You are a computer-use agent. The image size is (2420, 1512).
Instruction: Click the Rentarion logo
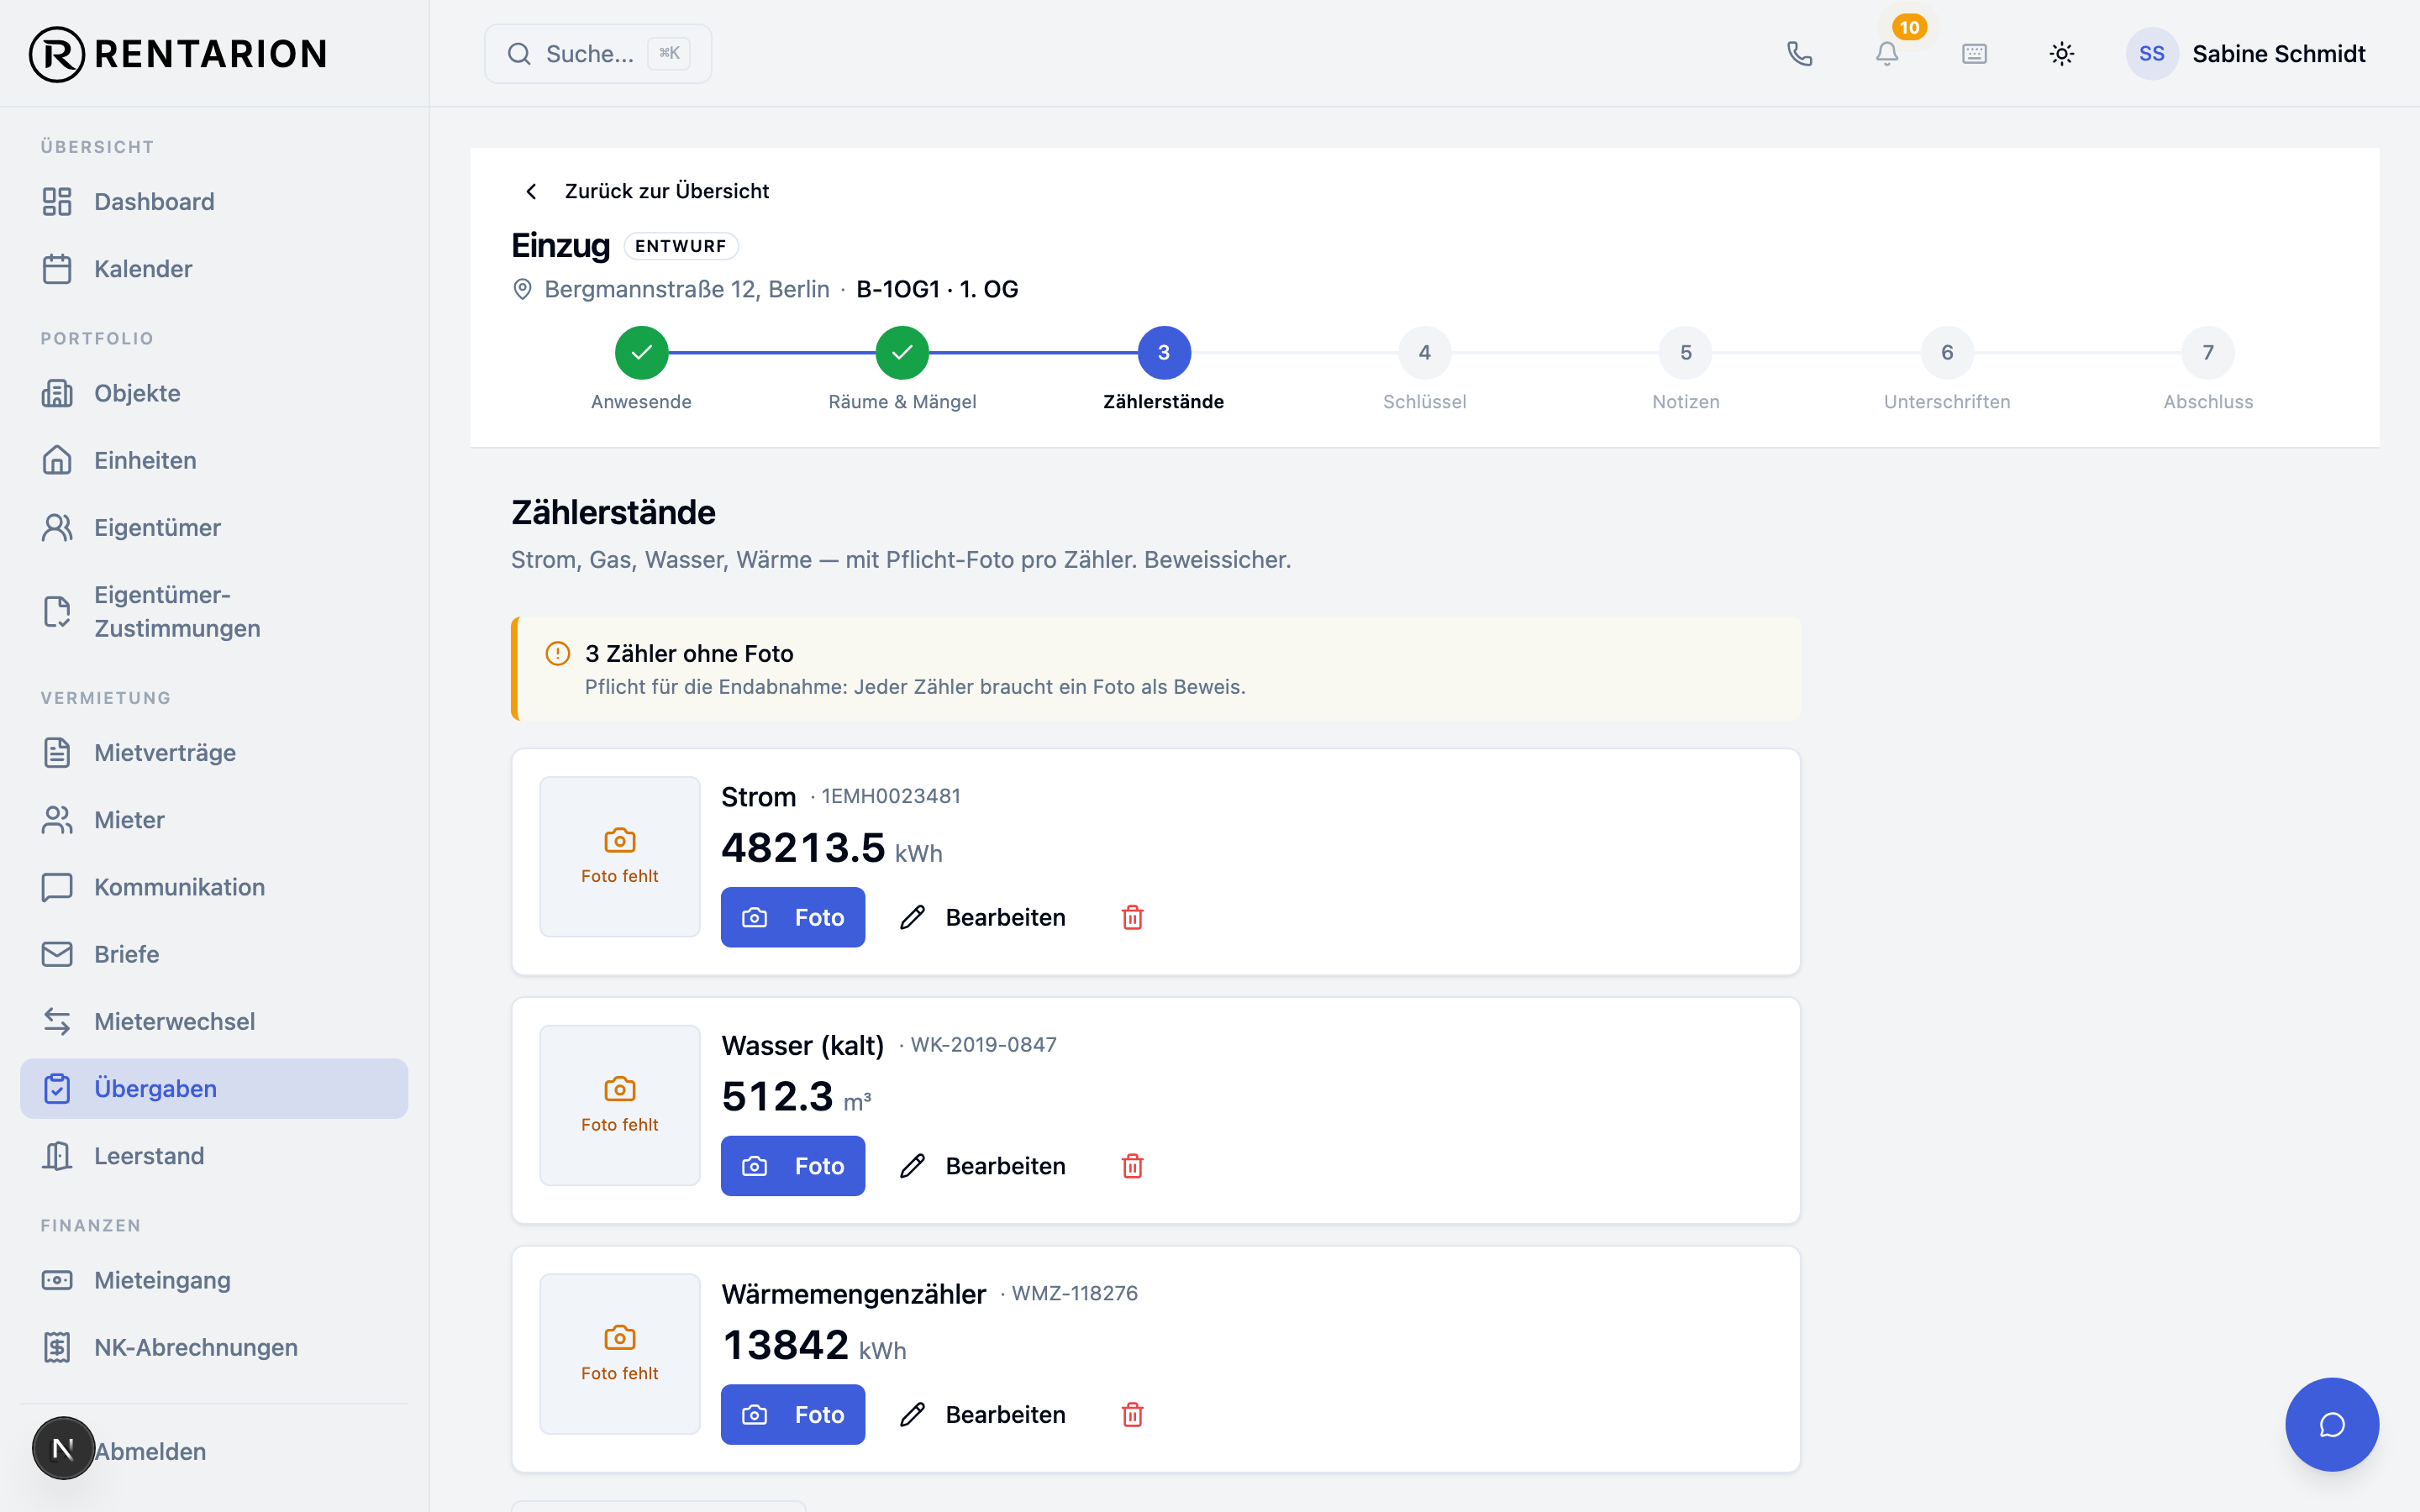click(x=178, y=54)
